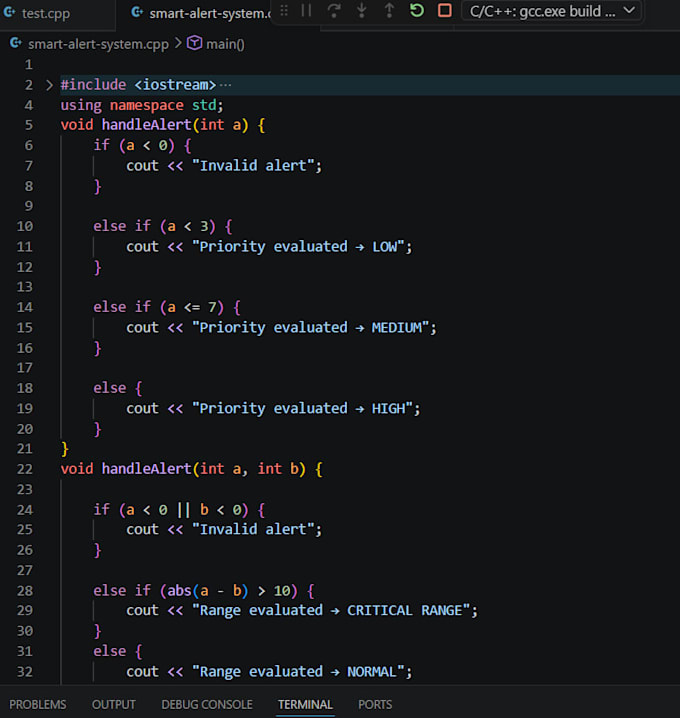Click the "CRITICAL RANGE" string on line 29
The image size is (680, 718).
[405, 610]
